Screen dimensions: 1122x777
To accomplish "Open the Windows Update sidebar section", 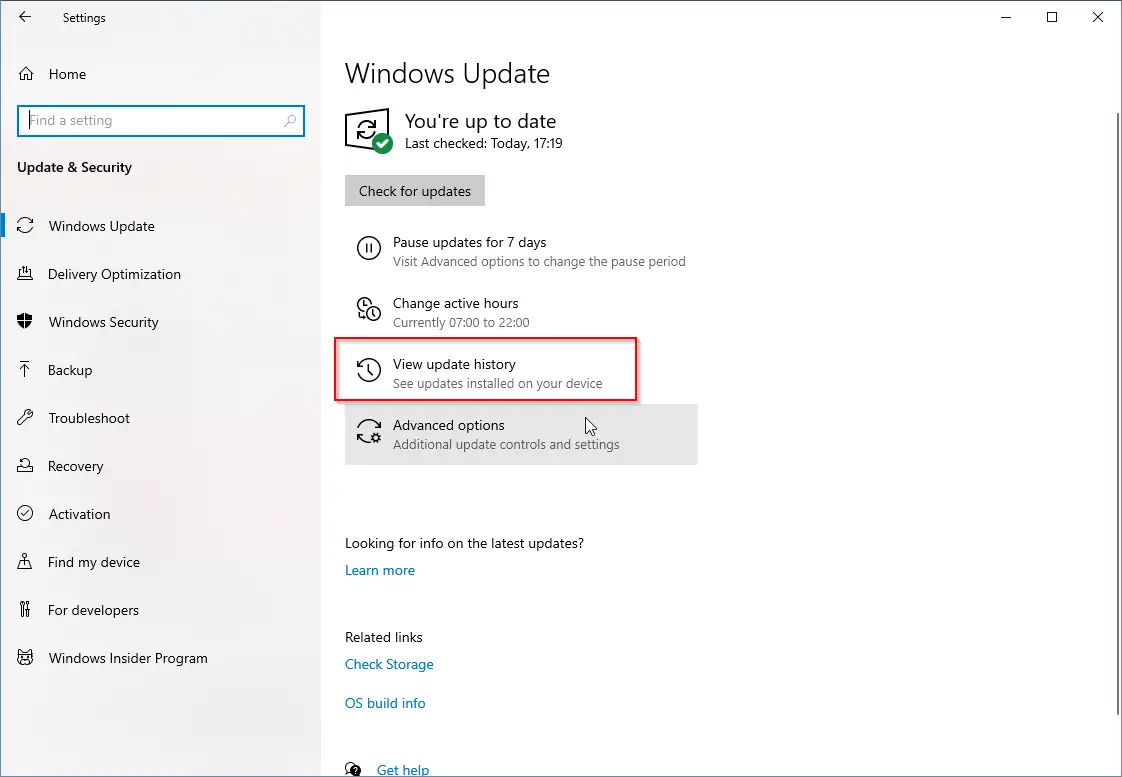I will point(160,225).
